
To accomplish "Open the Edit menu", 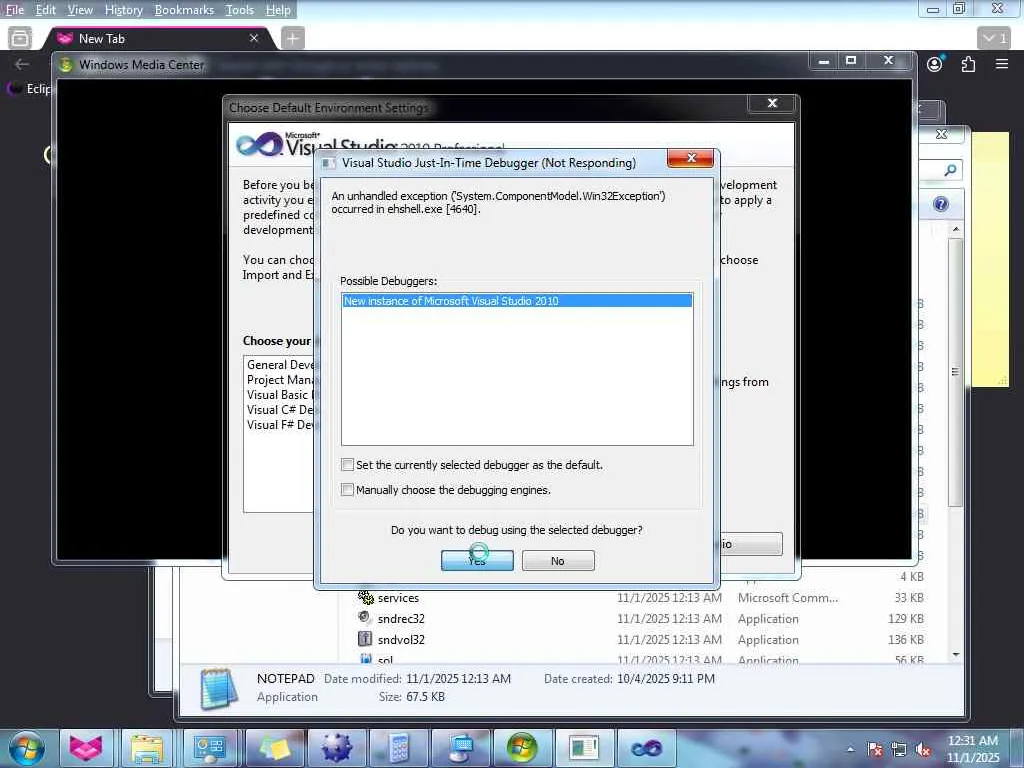I will coord(45,10).
